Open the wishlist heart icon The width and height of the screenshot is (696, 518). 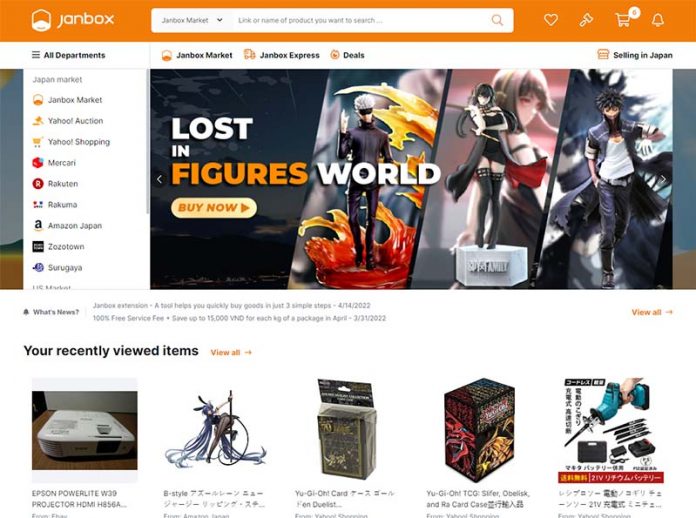(x=551, y=20)
